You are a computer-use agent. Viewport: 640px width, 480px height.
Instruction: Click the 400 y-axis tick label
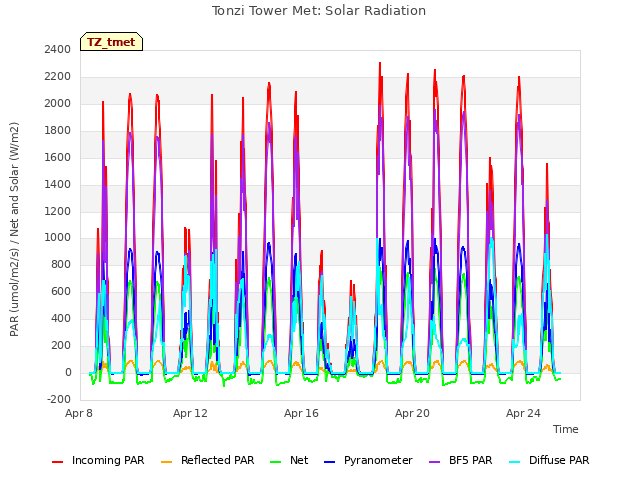(61, 319)
